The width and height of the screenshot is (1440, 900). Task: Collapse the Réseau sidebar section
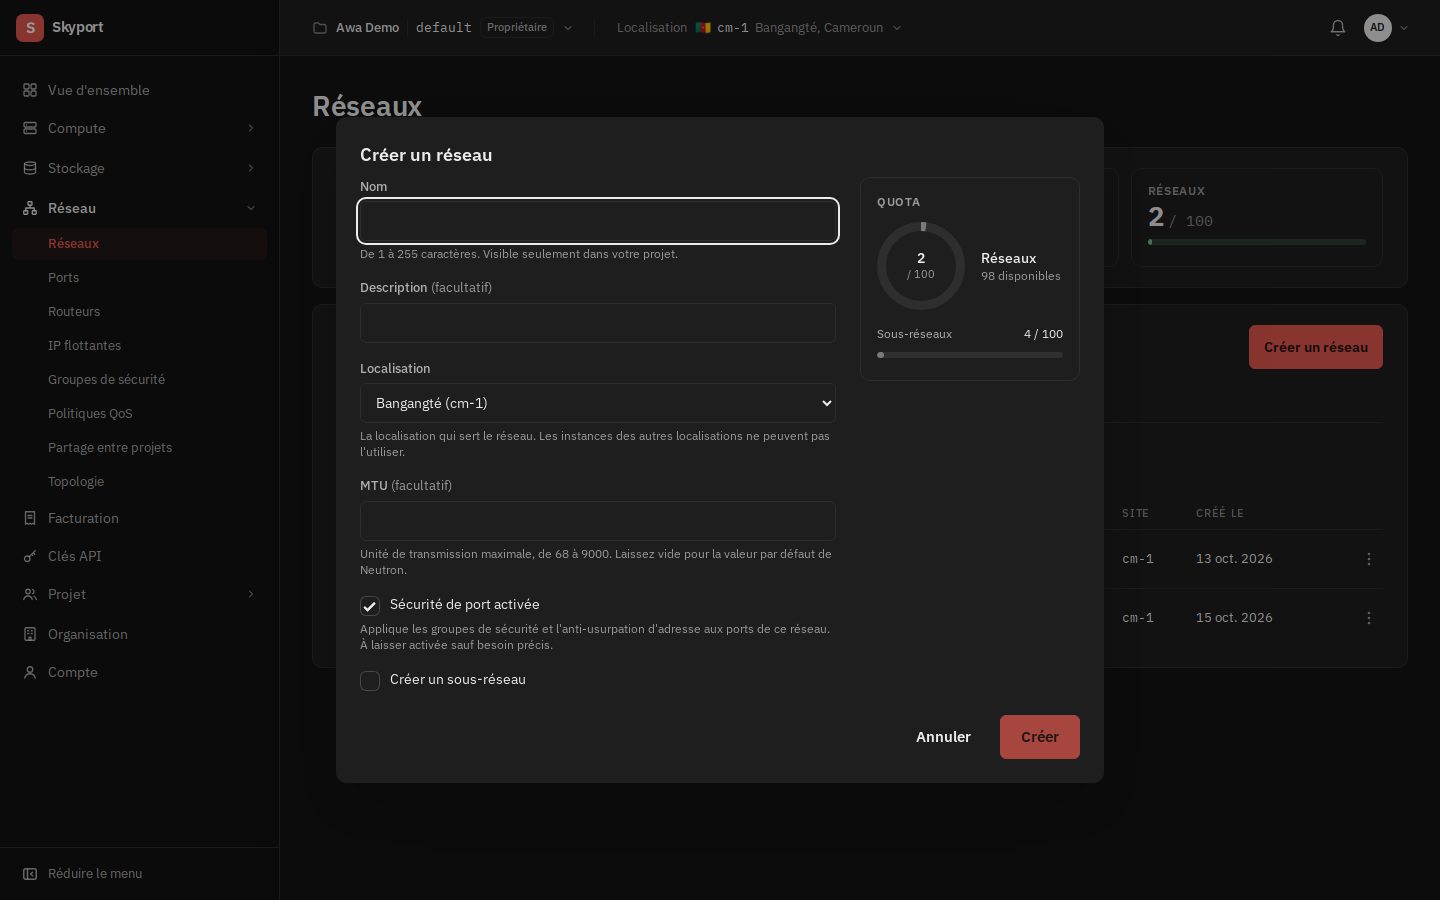251,208
